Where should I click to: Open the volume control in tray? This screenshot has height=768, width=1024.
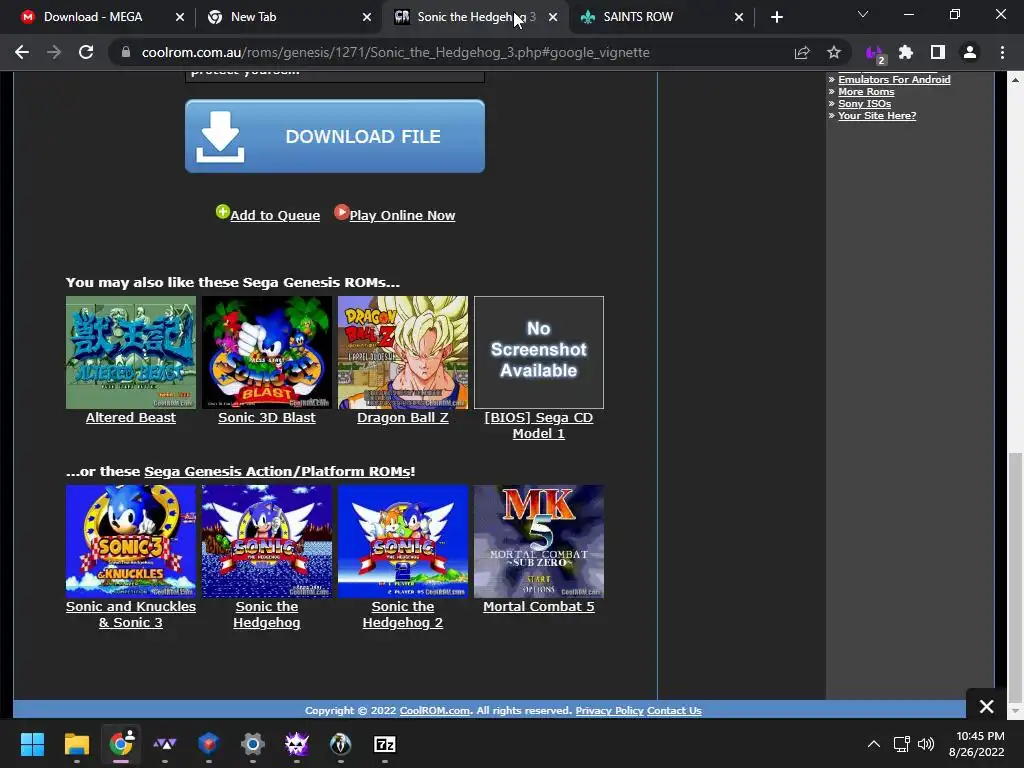[925, 744]
